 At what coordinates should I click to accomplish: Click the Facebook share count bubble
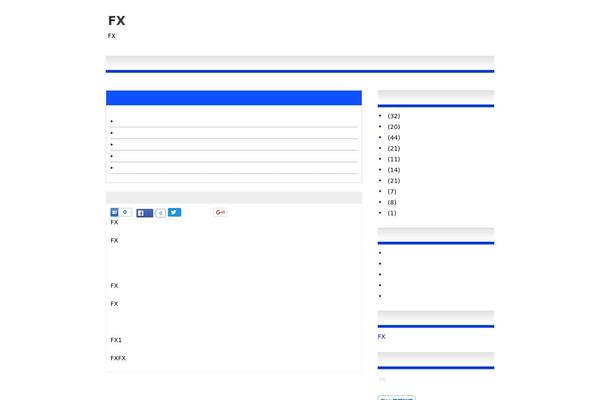click(161, 213)
